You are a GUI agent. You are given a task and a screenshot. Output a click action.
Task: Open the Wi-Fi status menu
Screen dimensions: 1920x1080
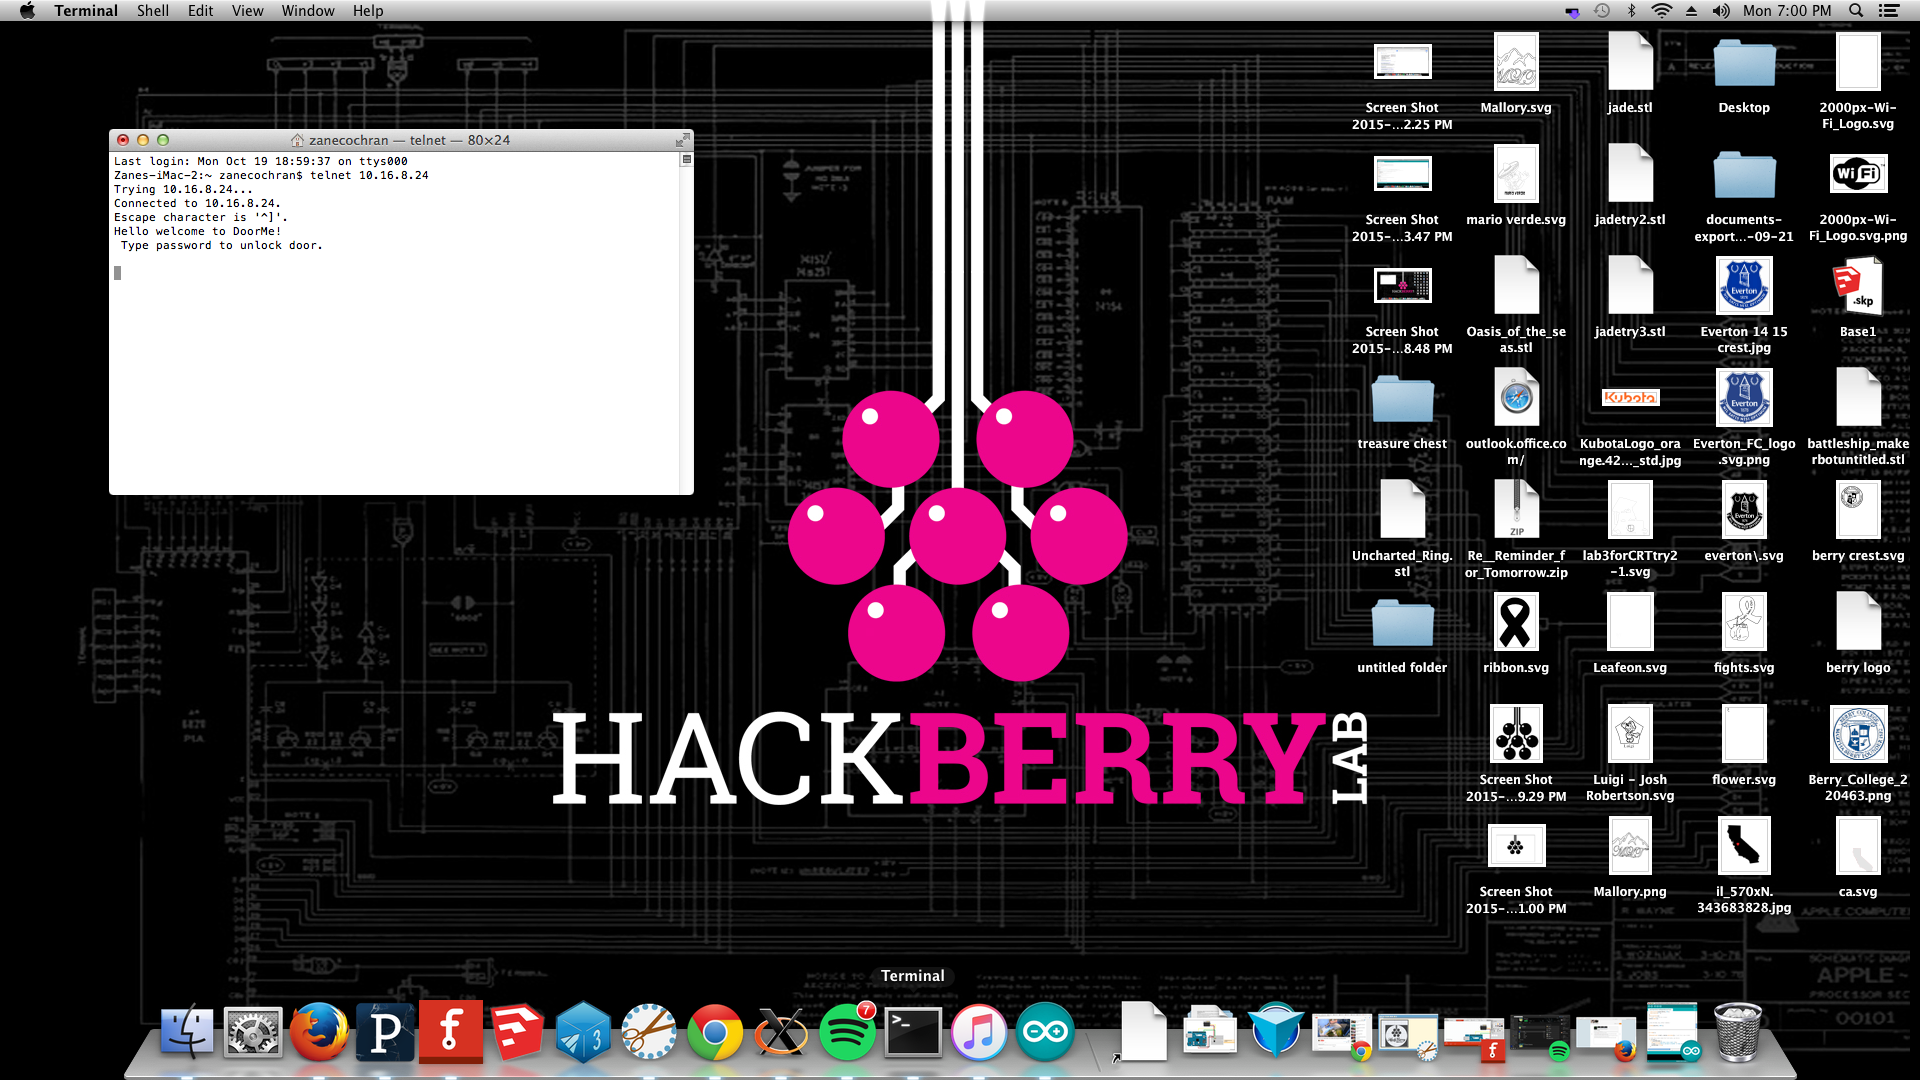pyautogui.click(x=1661, y=11)
